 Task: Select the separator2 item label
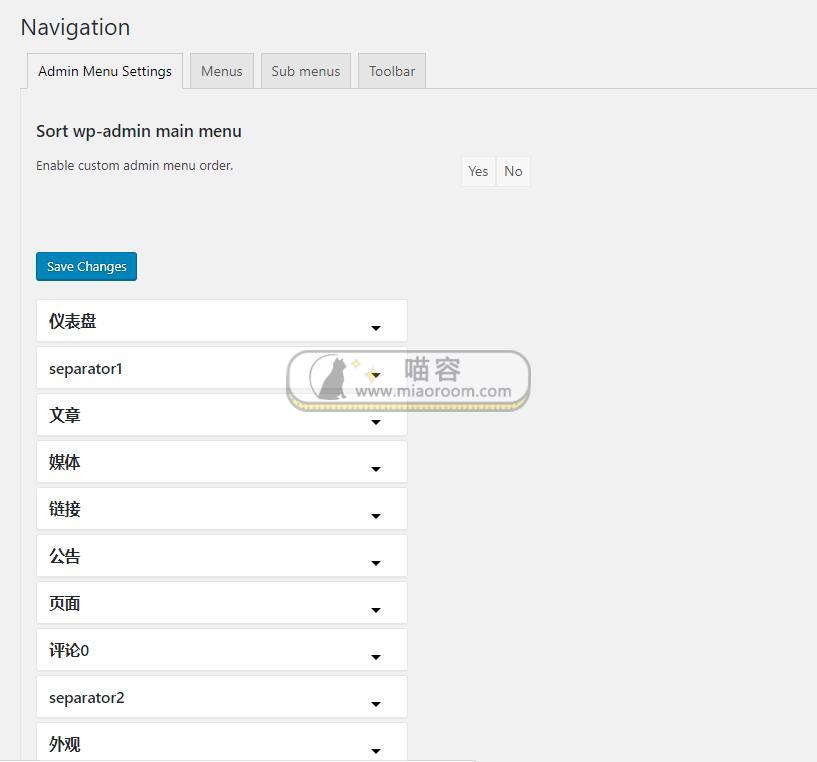(x=86, y=698)
